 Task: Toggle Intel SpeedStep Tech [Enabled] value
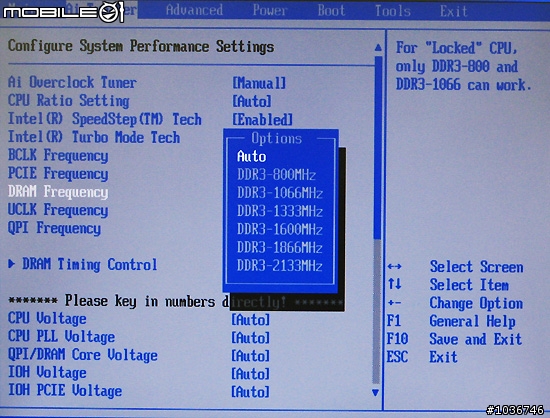pyautogui.click(x=262, y=120)
